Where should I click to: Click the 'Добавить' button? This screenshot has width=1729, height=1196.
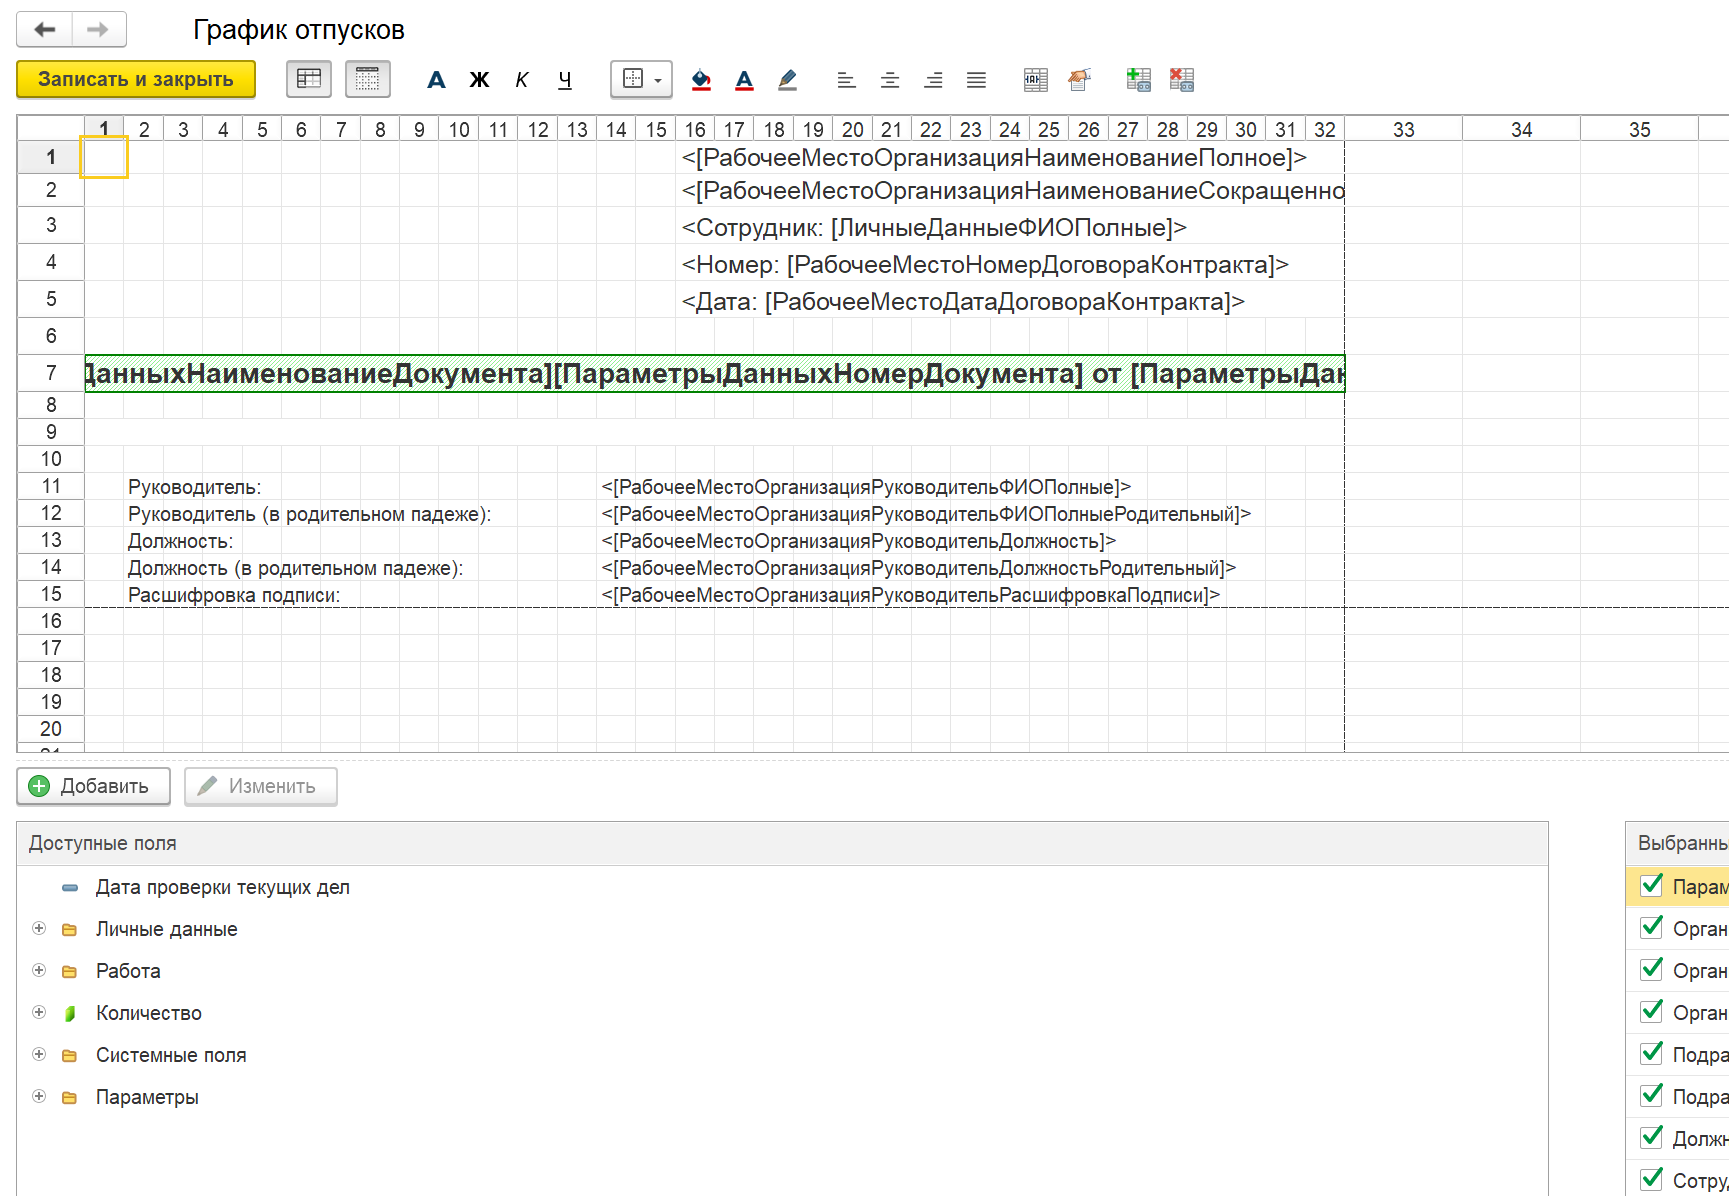tap(93, 786)
